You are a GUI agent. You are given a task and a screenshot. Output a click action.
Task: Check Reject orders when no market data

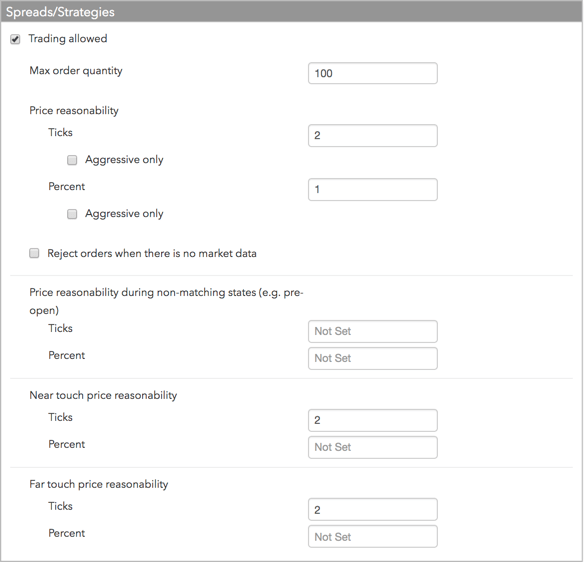coord(34,254)
